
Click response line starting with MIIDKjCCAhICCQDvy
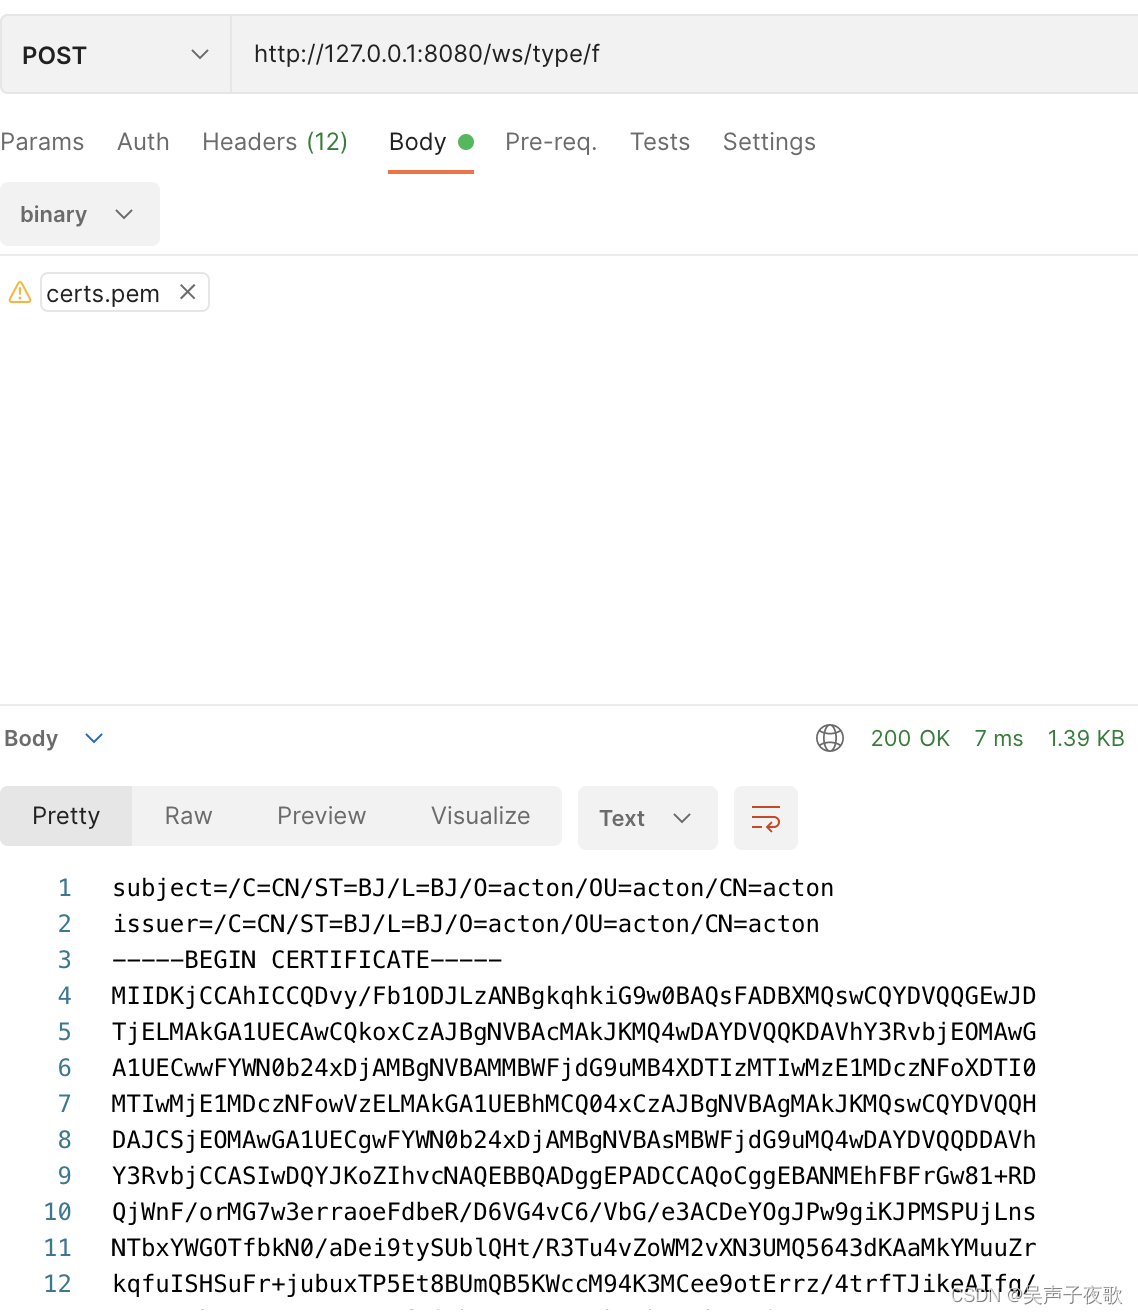pyautogui.click(x=574, y=996)
